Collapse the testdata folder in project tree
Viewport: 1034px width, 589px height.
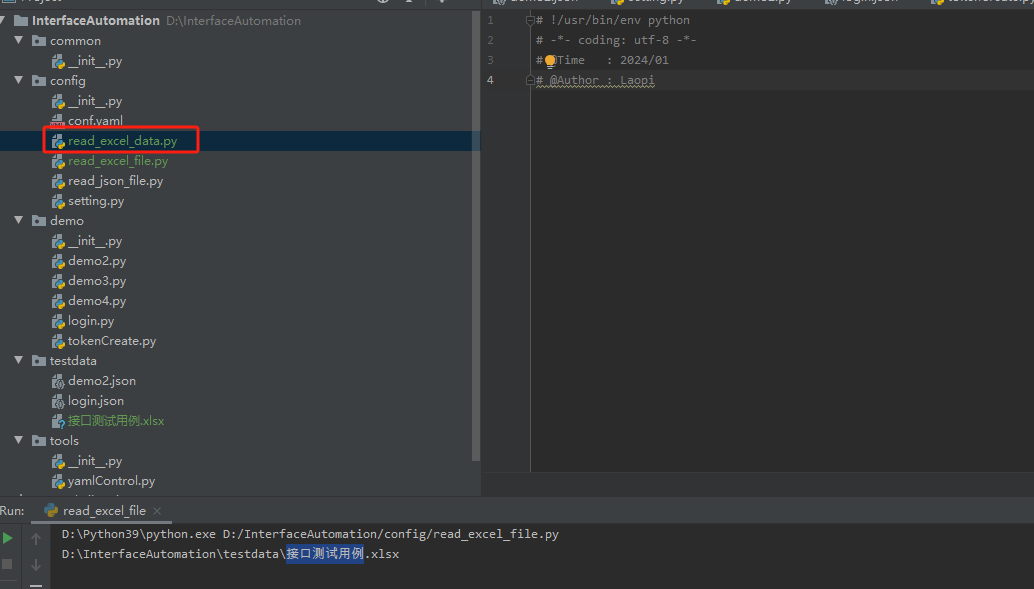point(18,360)
